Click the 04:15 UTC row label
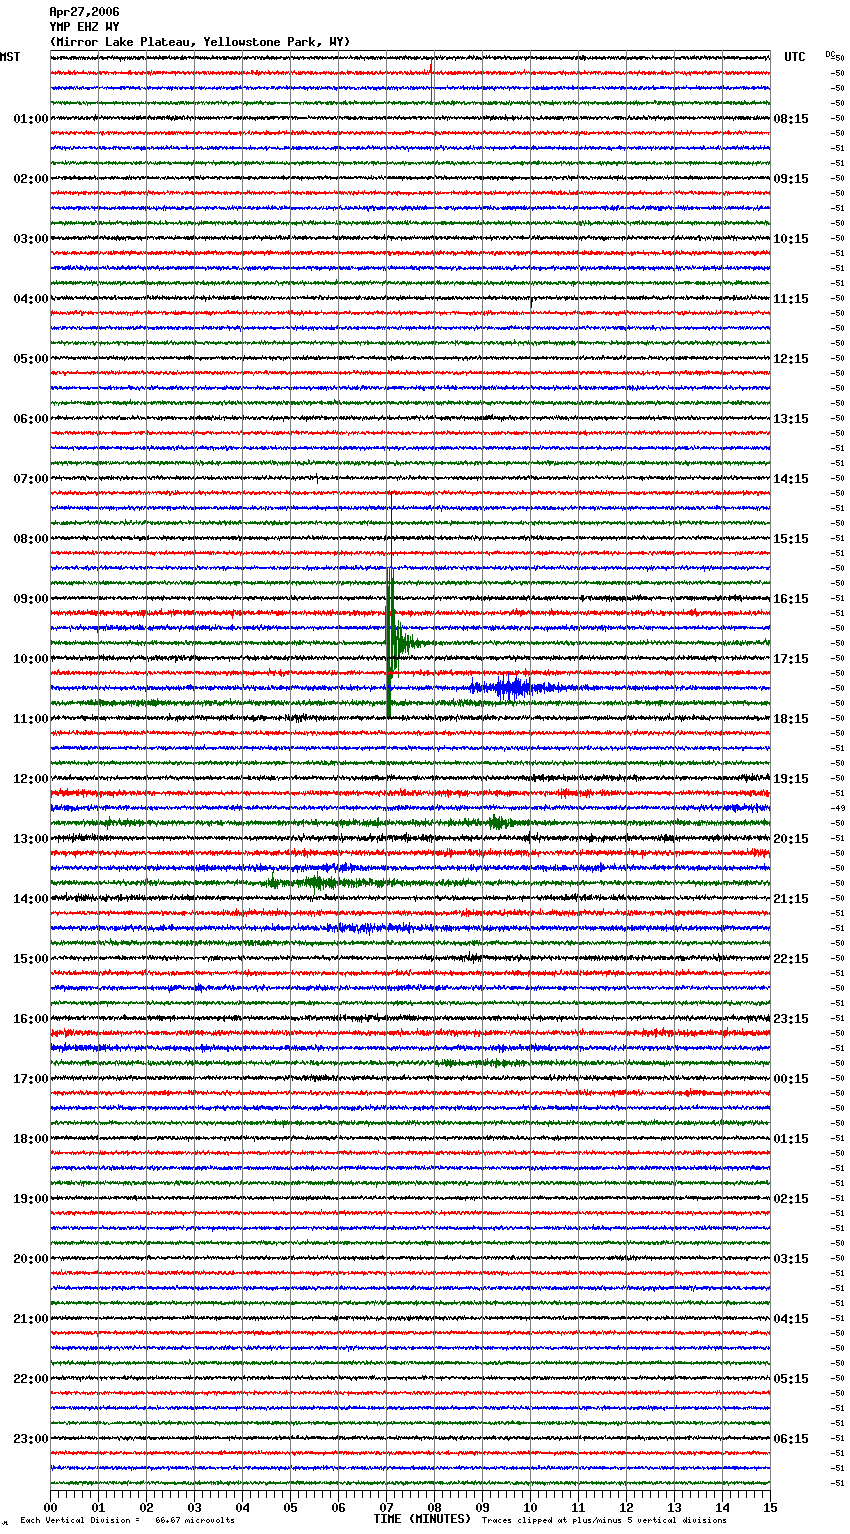The width and height of the screenshot is (850, 1534). pos(791,1319)
